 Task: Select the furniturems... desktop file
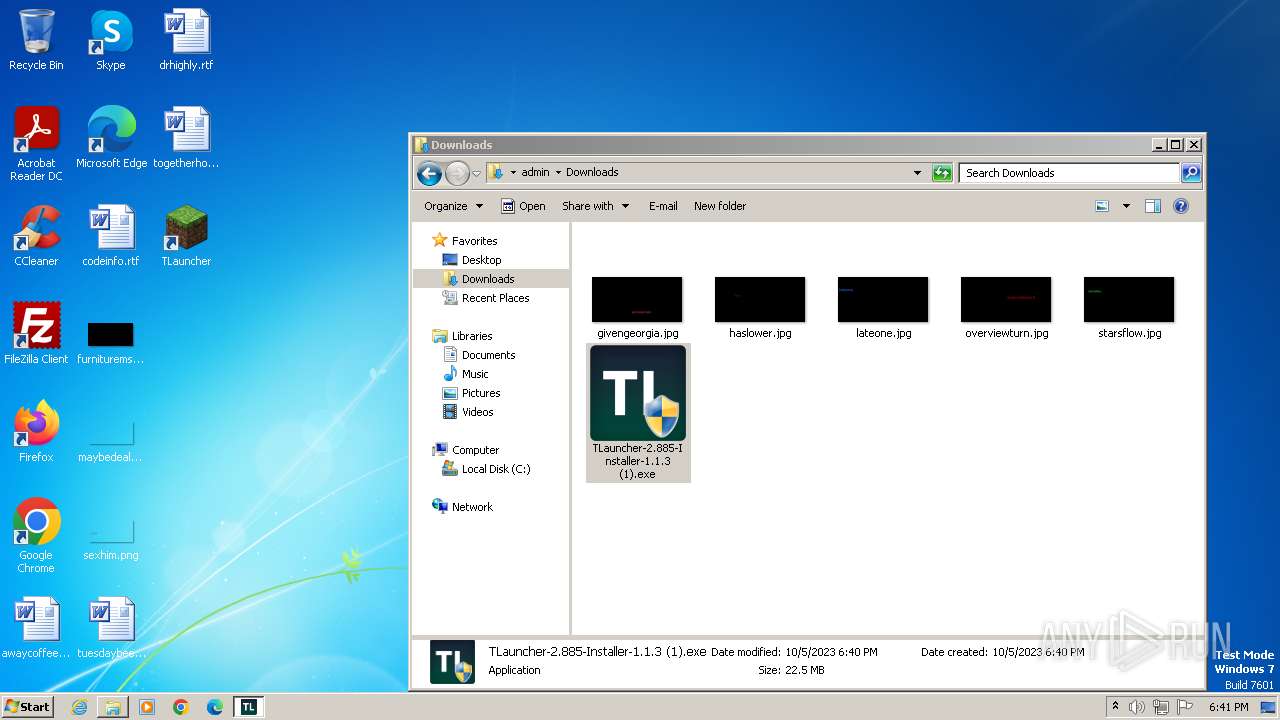pos(111,340)
